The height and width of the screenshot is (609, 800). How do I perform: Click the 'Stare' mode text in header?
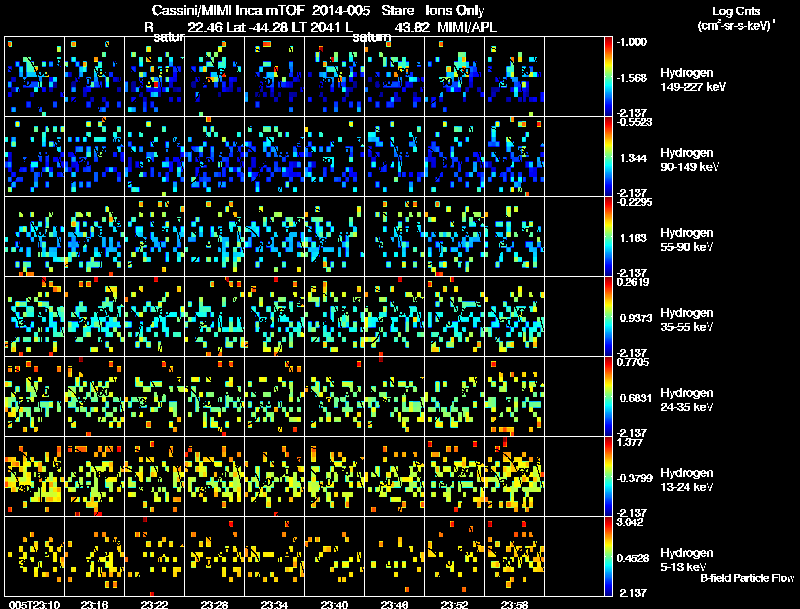point(397,11)
